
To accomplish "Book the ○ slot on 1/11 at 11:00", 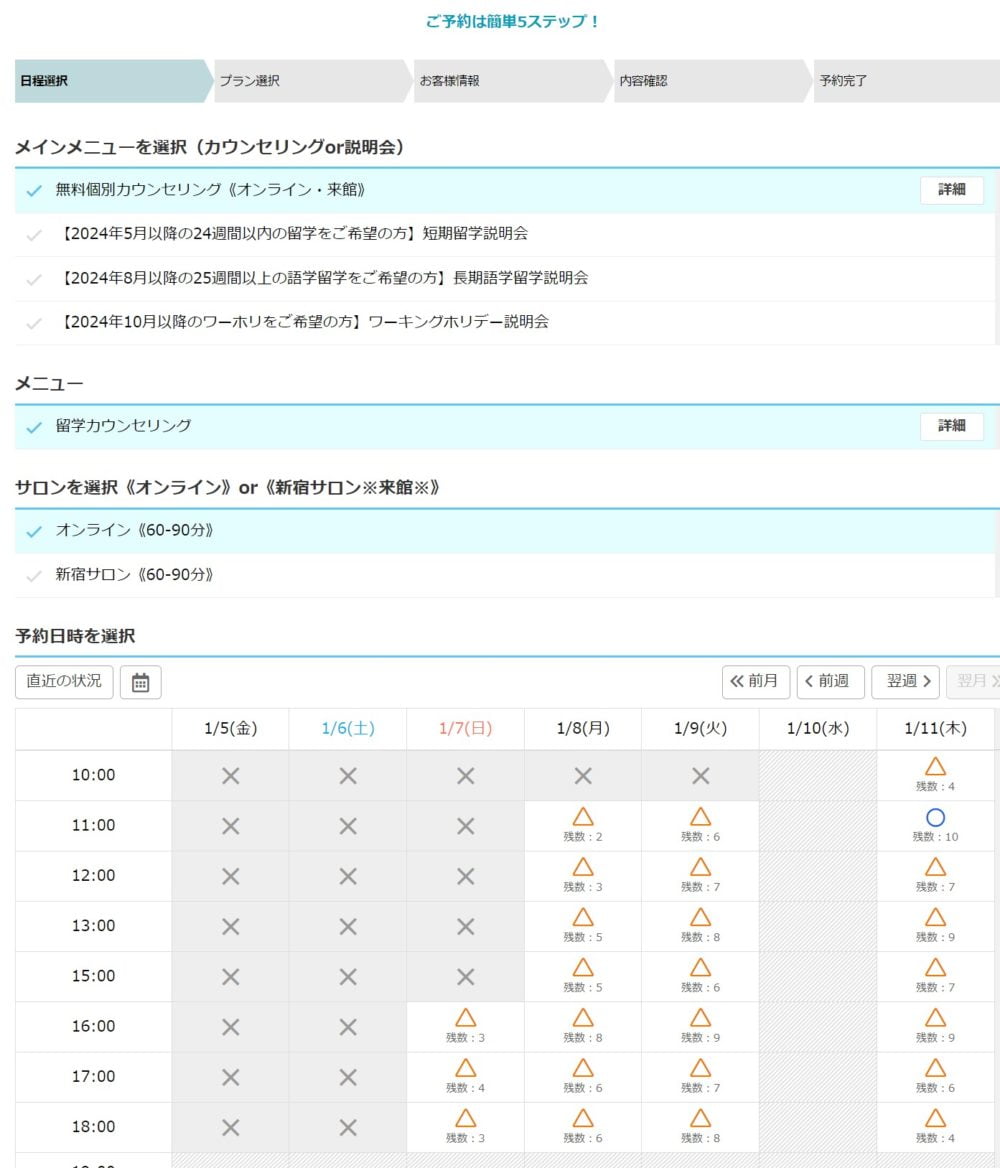I will (x=934, y=821).
